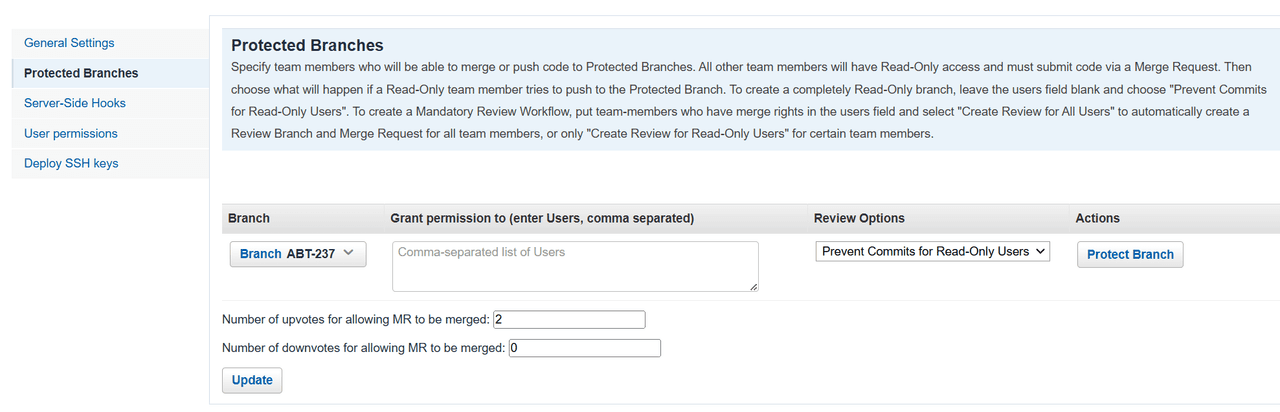
Task: Navigate to Deploy SSH keys
Action: click(x=71, y=163)
